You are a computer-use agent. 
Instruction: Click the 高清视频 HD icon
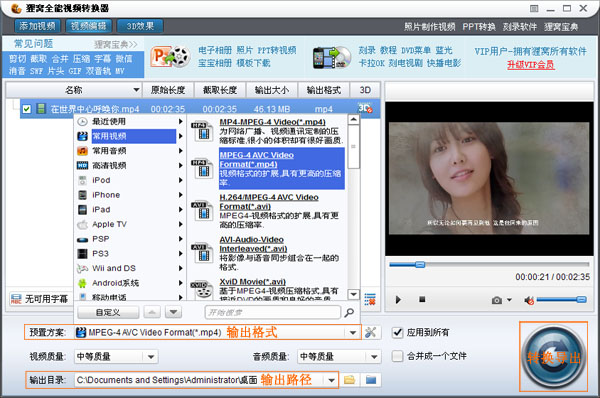point(82,165)
